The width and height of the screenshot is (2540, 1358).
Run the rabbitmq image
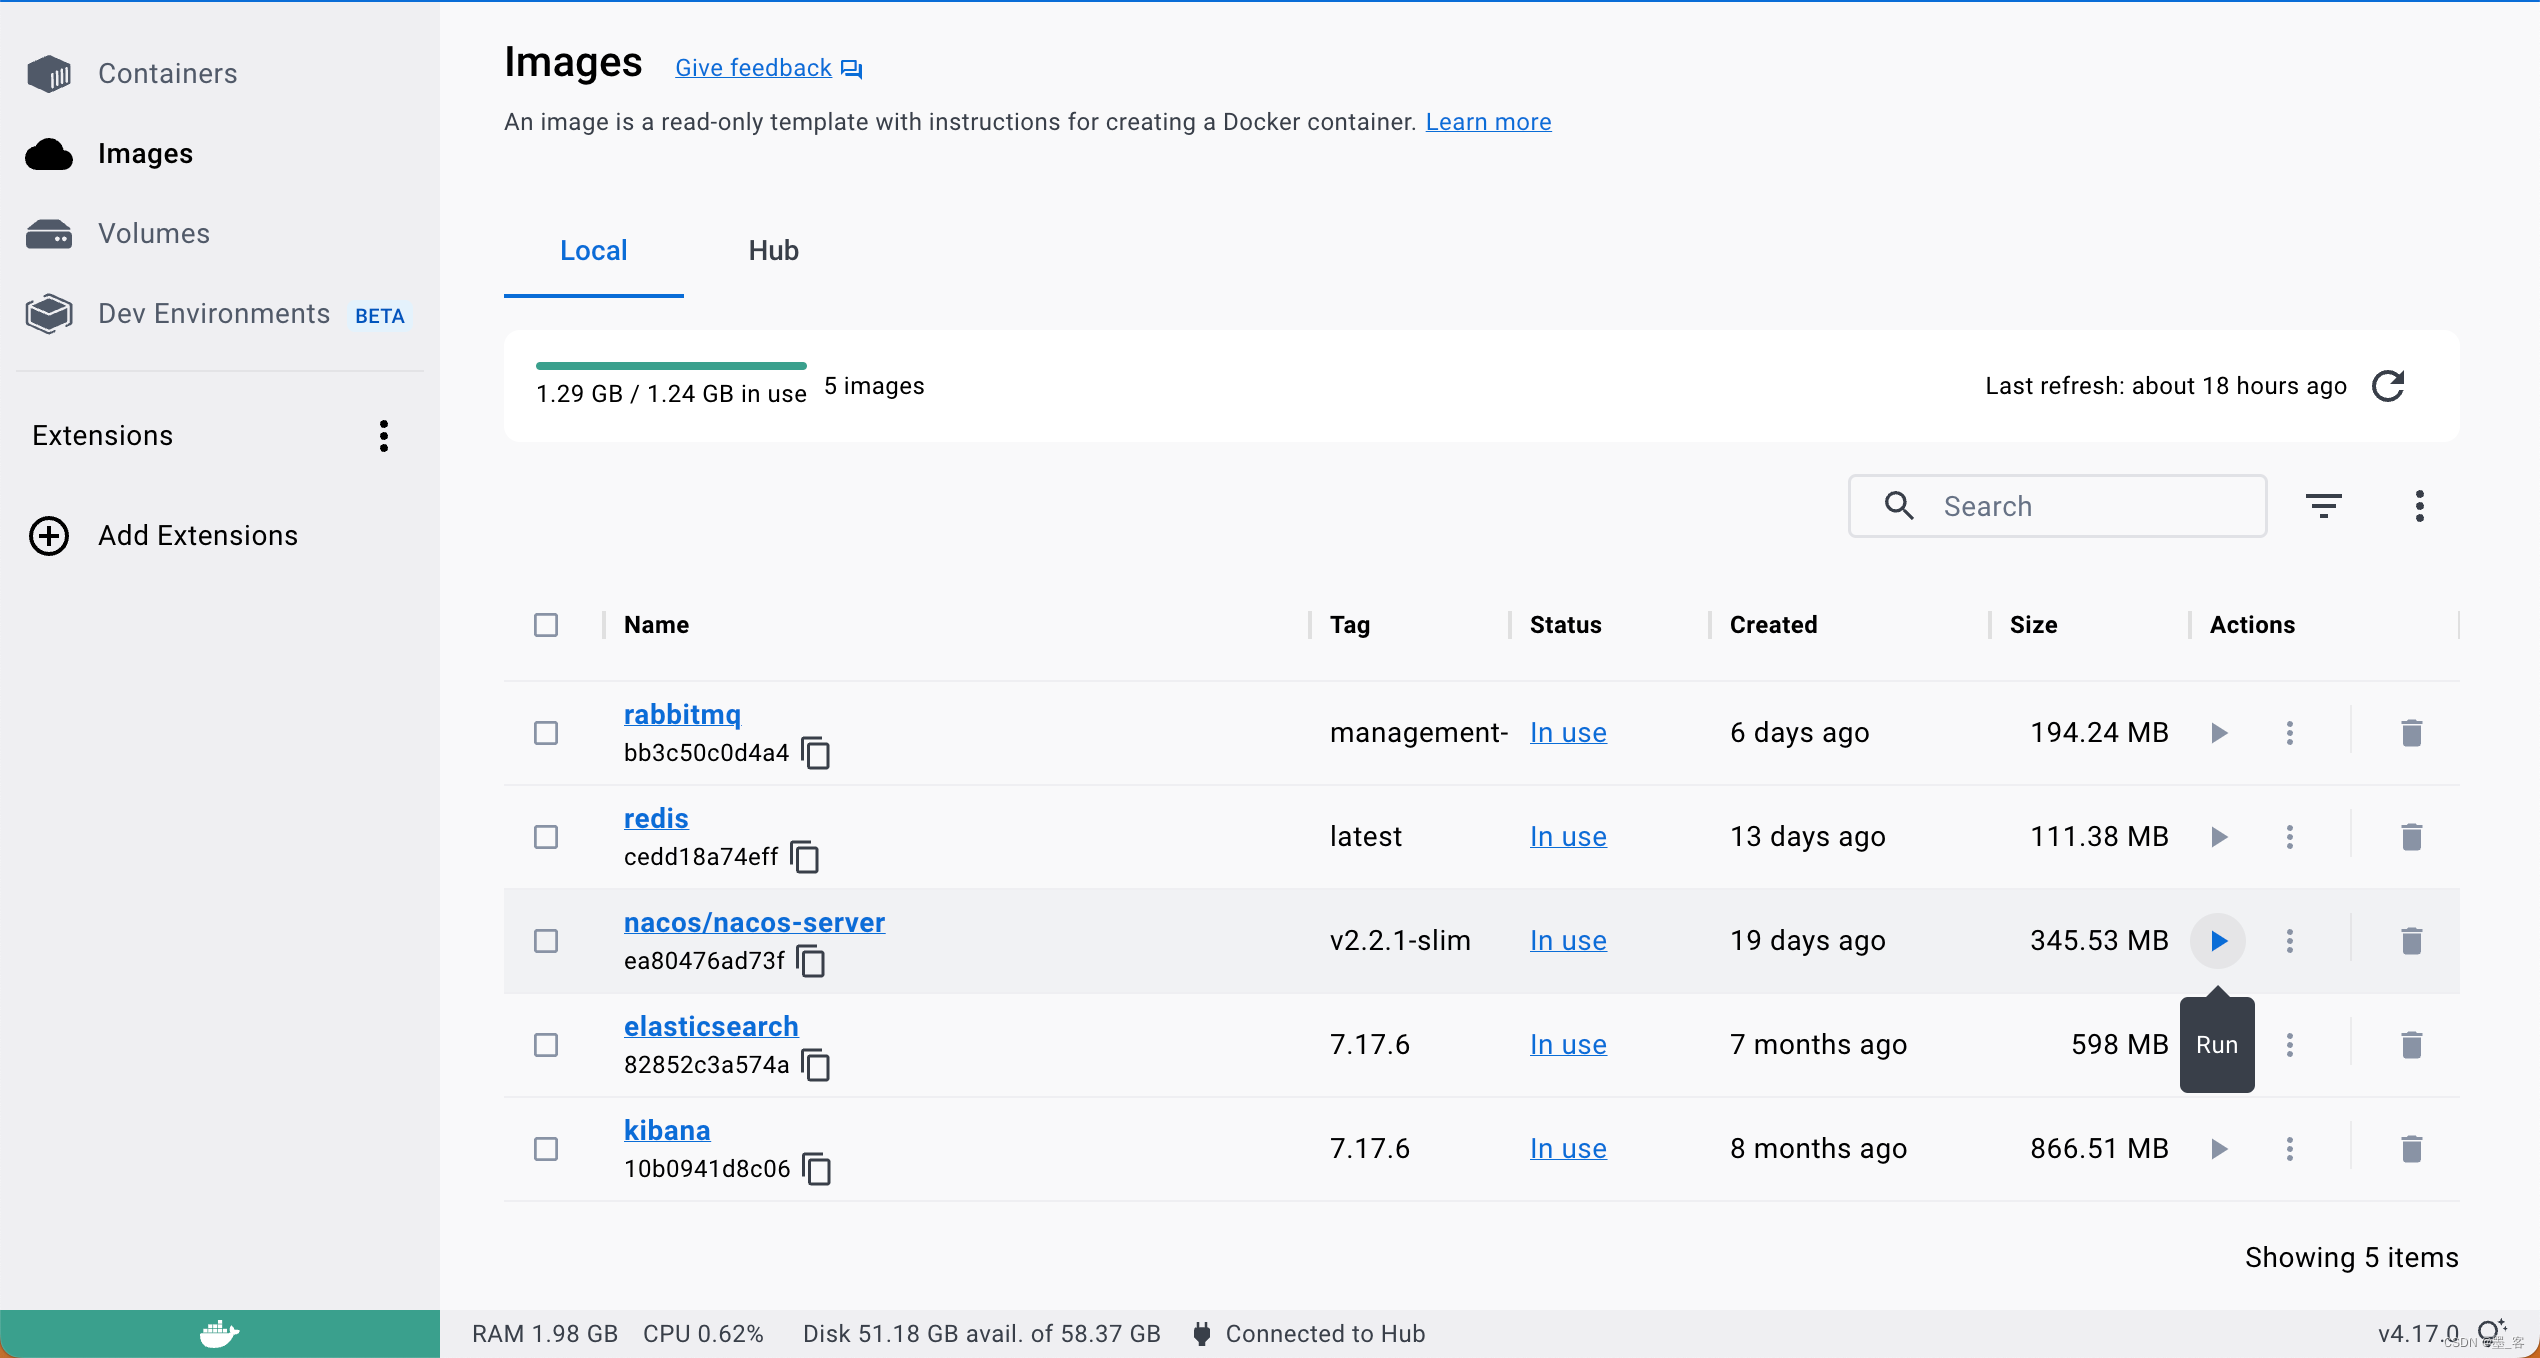pos(2219,733)
